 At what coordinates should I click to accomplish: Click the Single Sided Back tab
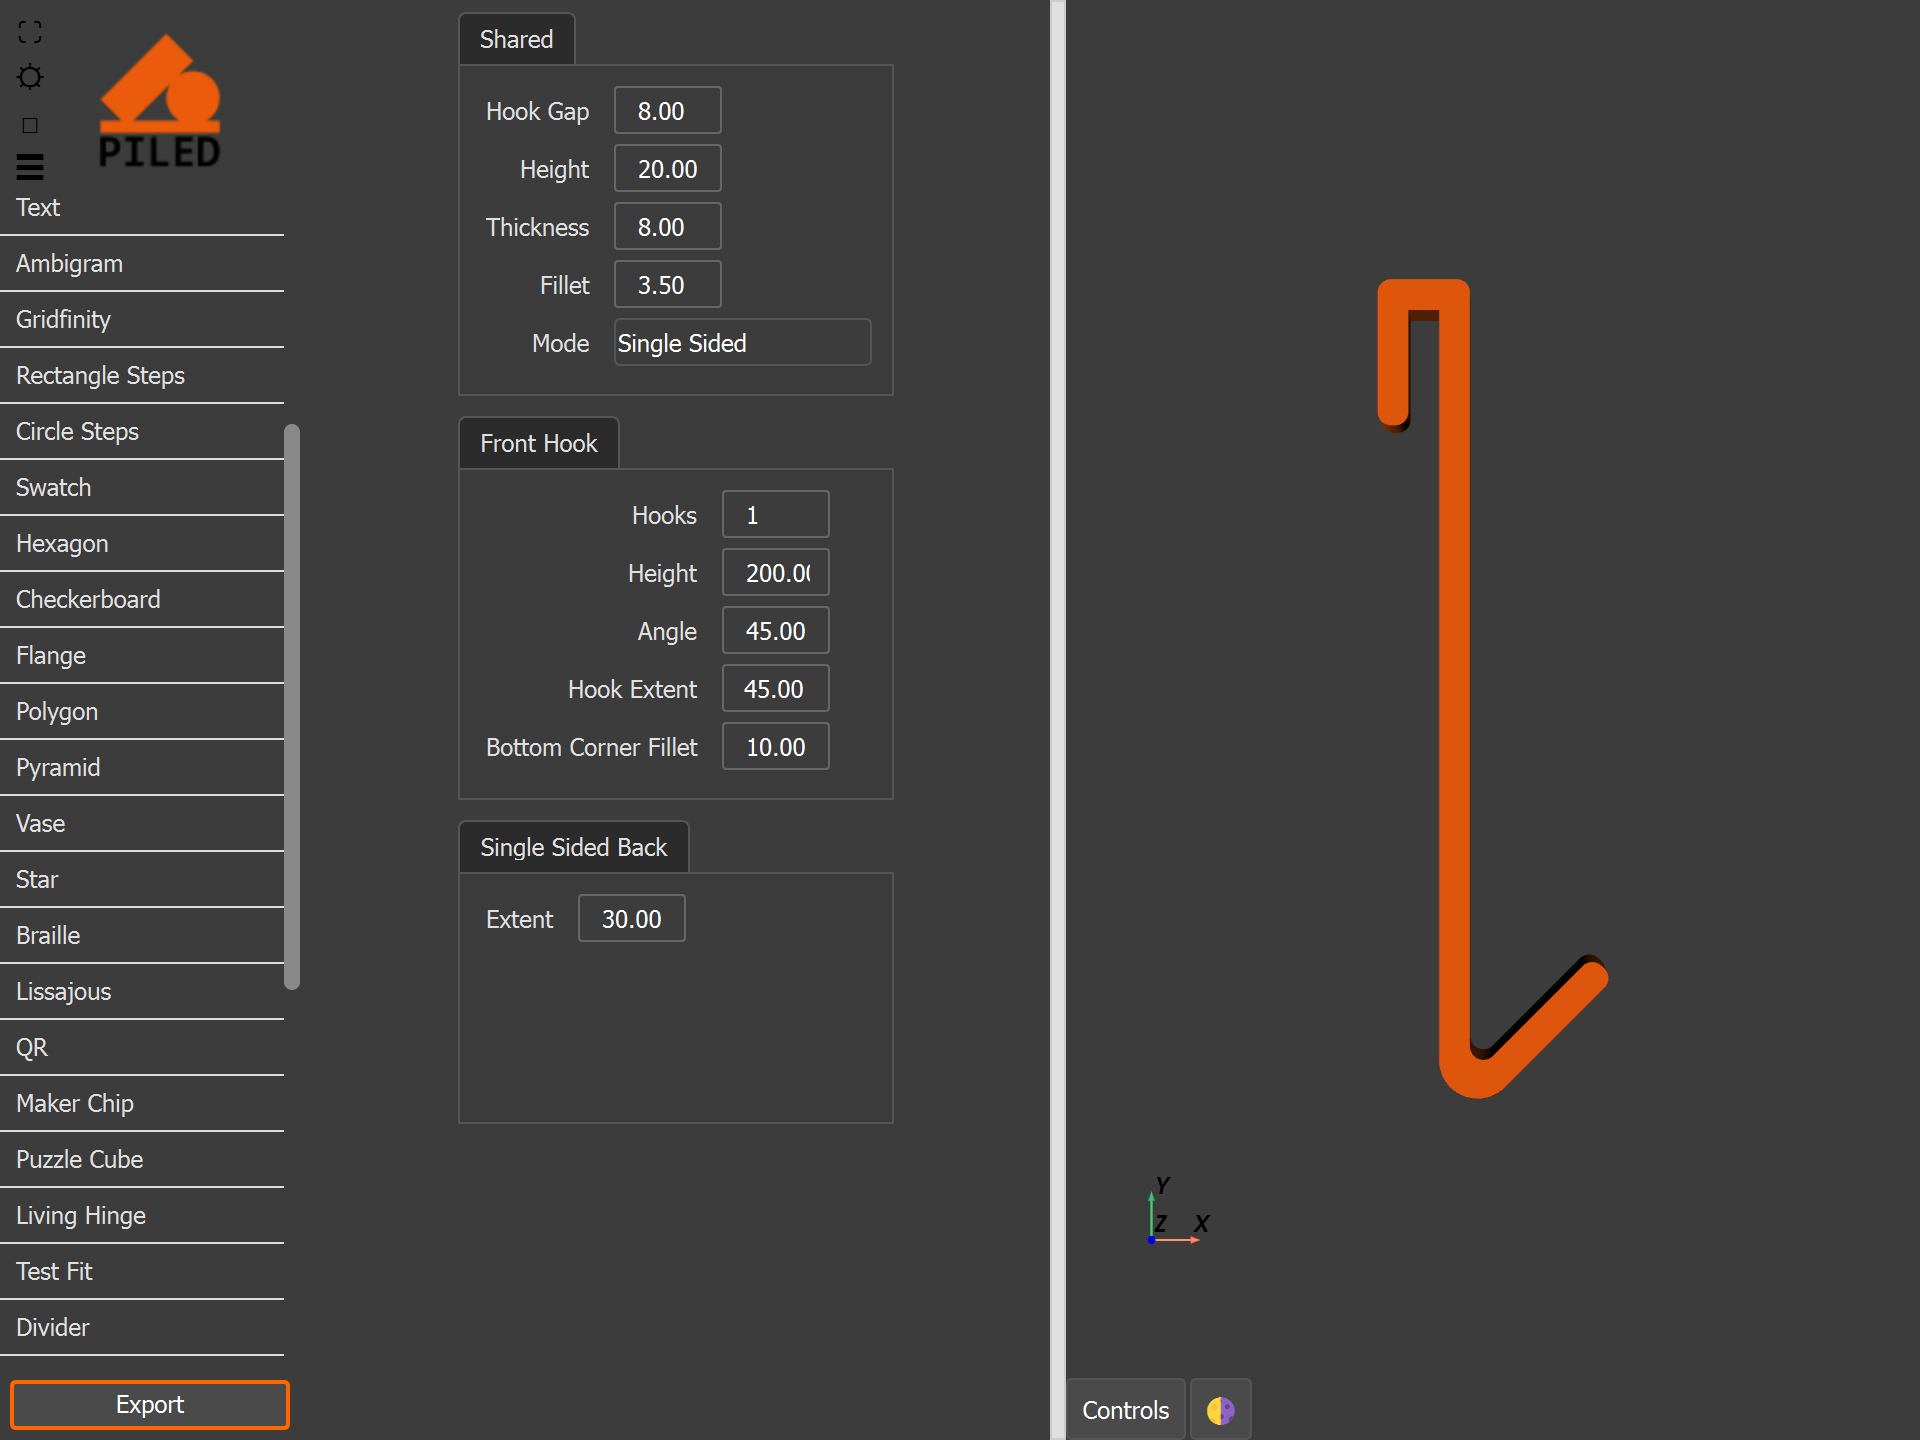pos(573,847)
